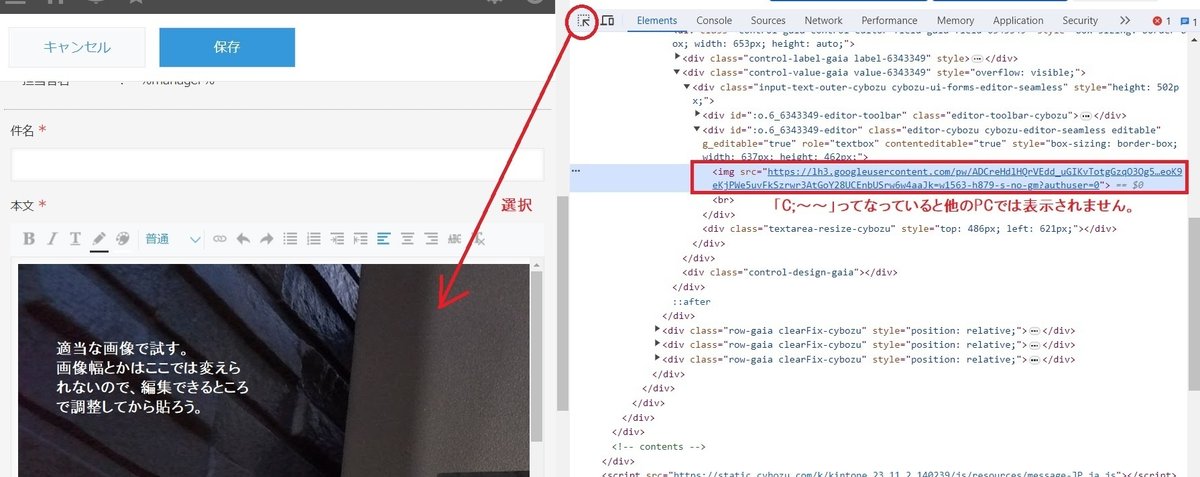1200x477 pixels.
Task: Apply underline formatting in the editor
Action: (75, 239)
